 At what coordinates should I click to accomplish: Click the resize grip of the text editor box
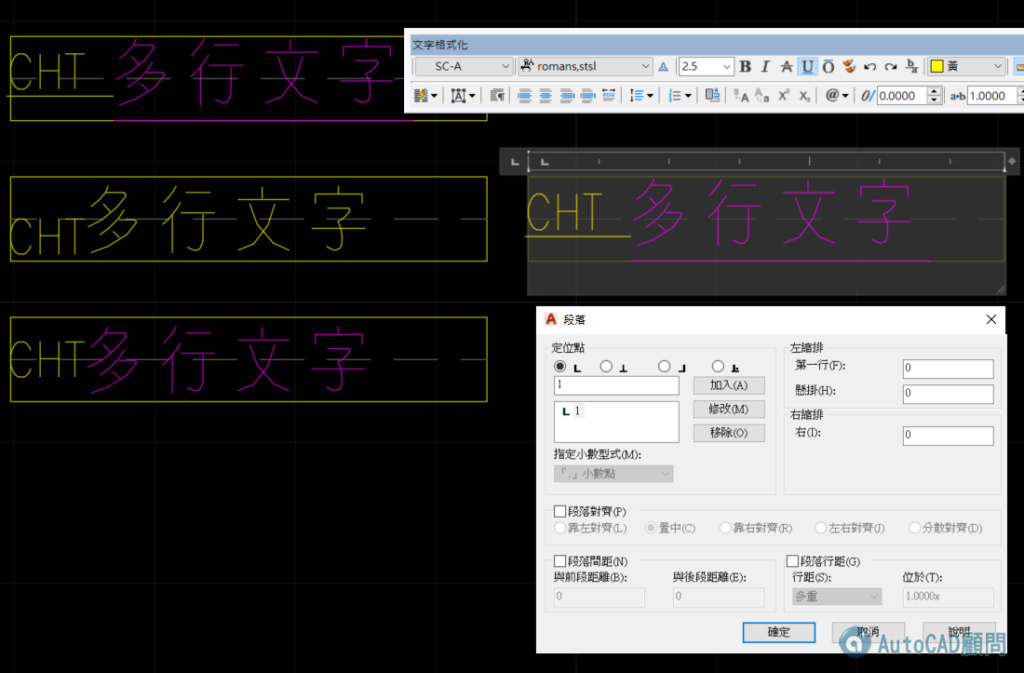coord(1000,289)
